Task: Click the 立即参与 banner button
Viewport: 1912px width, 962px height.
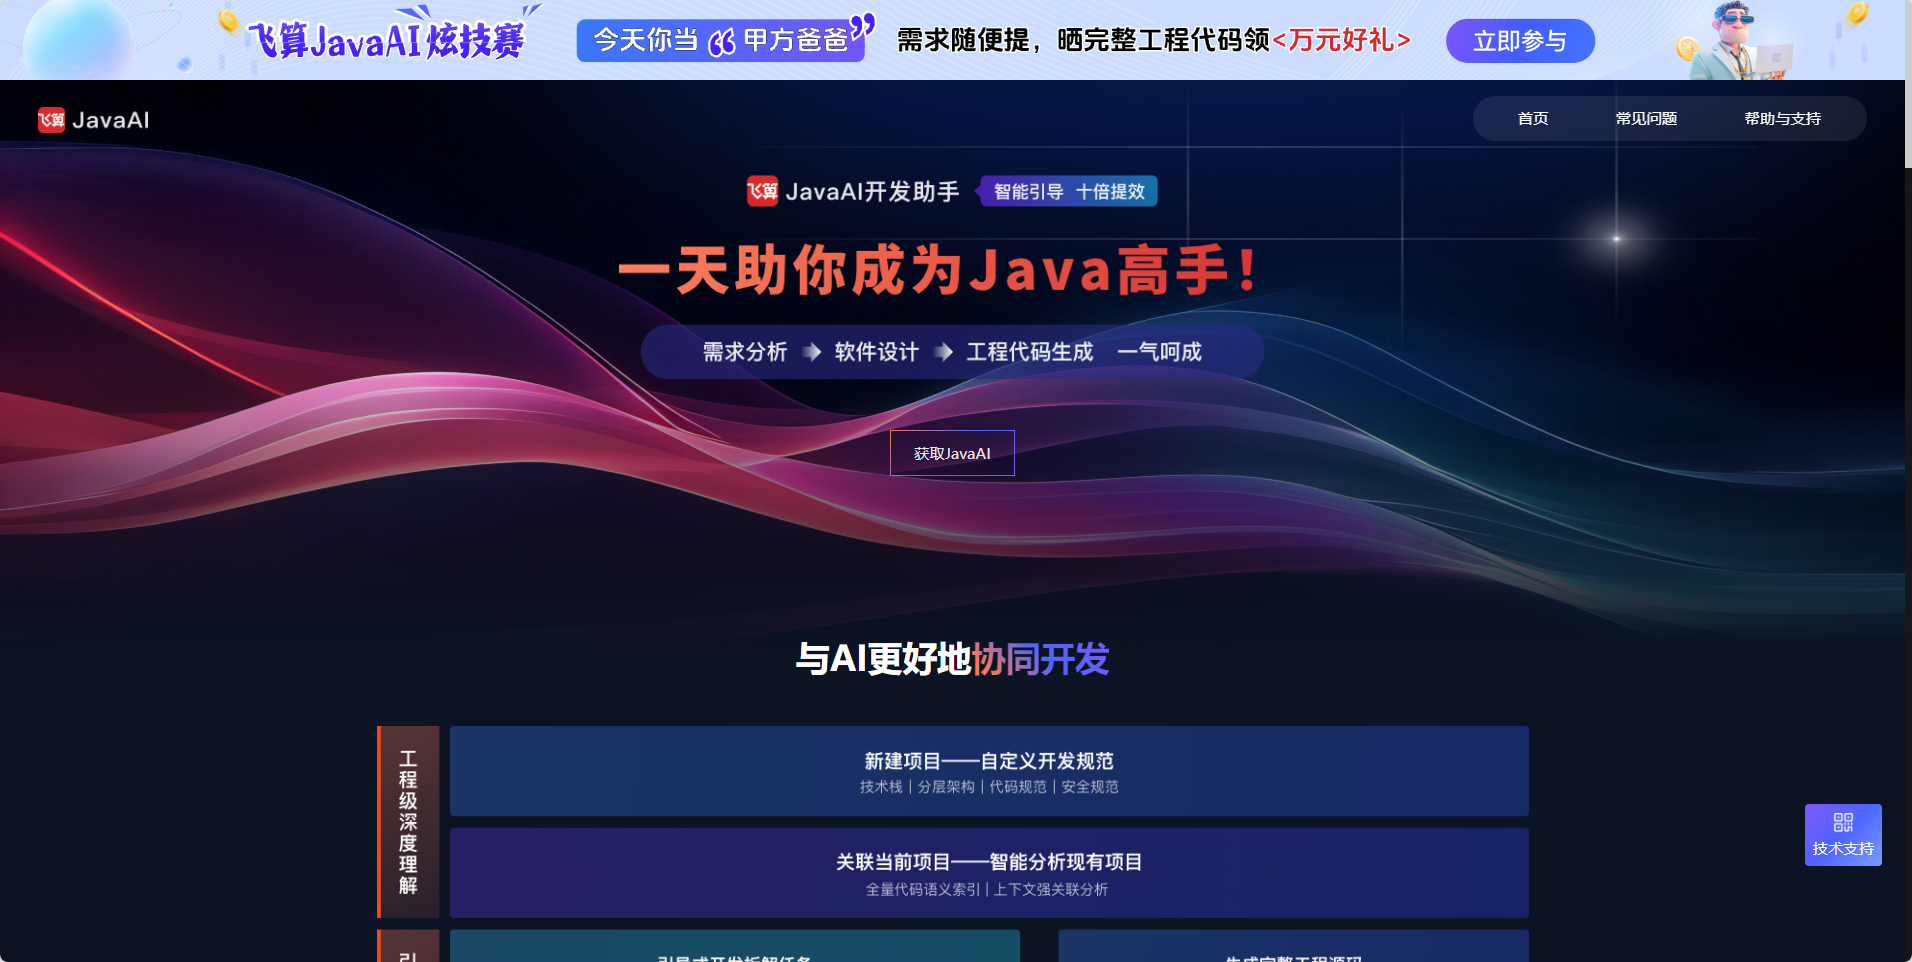Action: (x=1520, y=41)
